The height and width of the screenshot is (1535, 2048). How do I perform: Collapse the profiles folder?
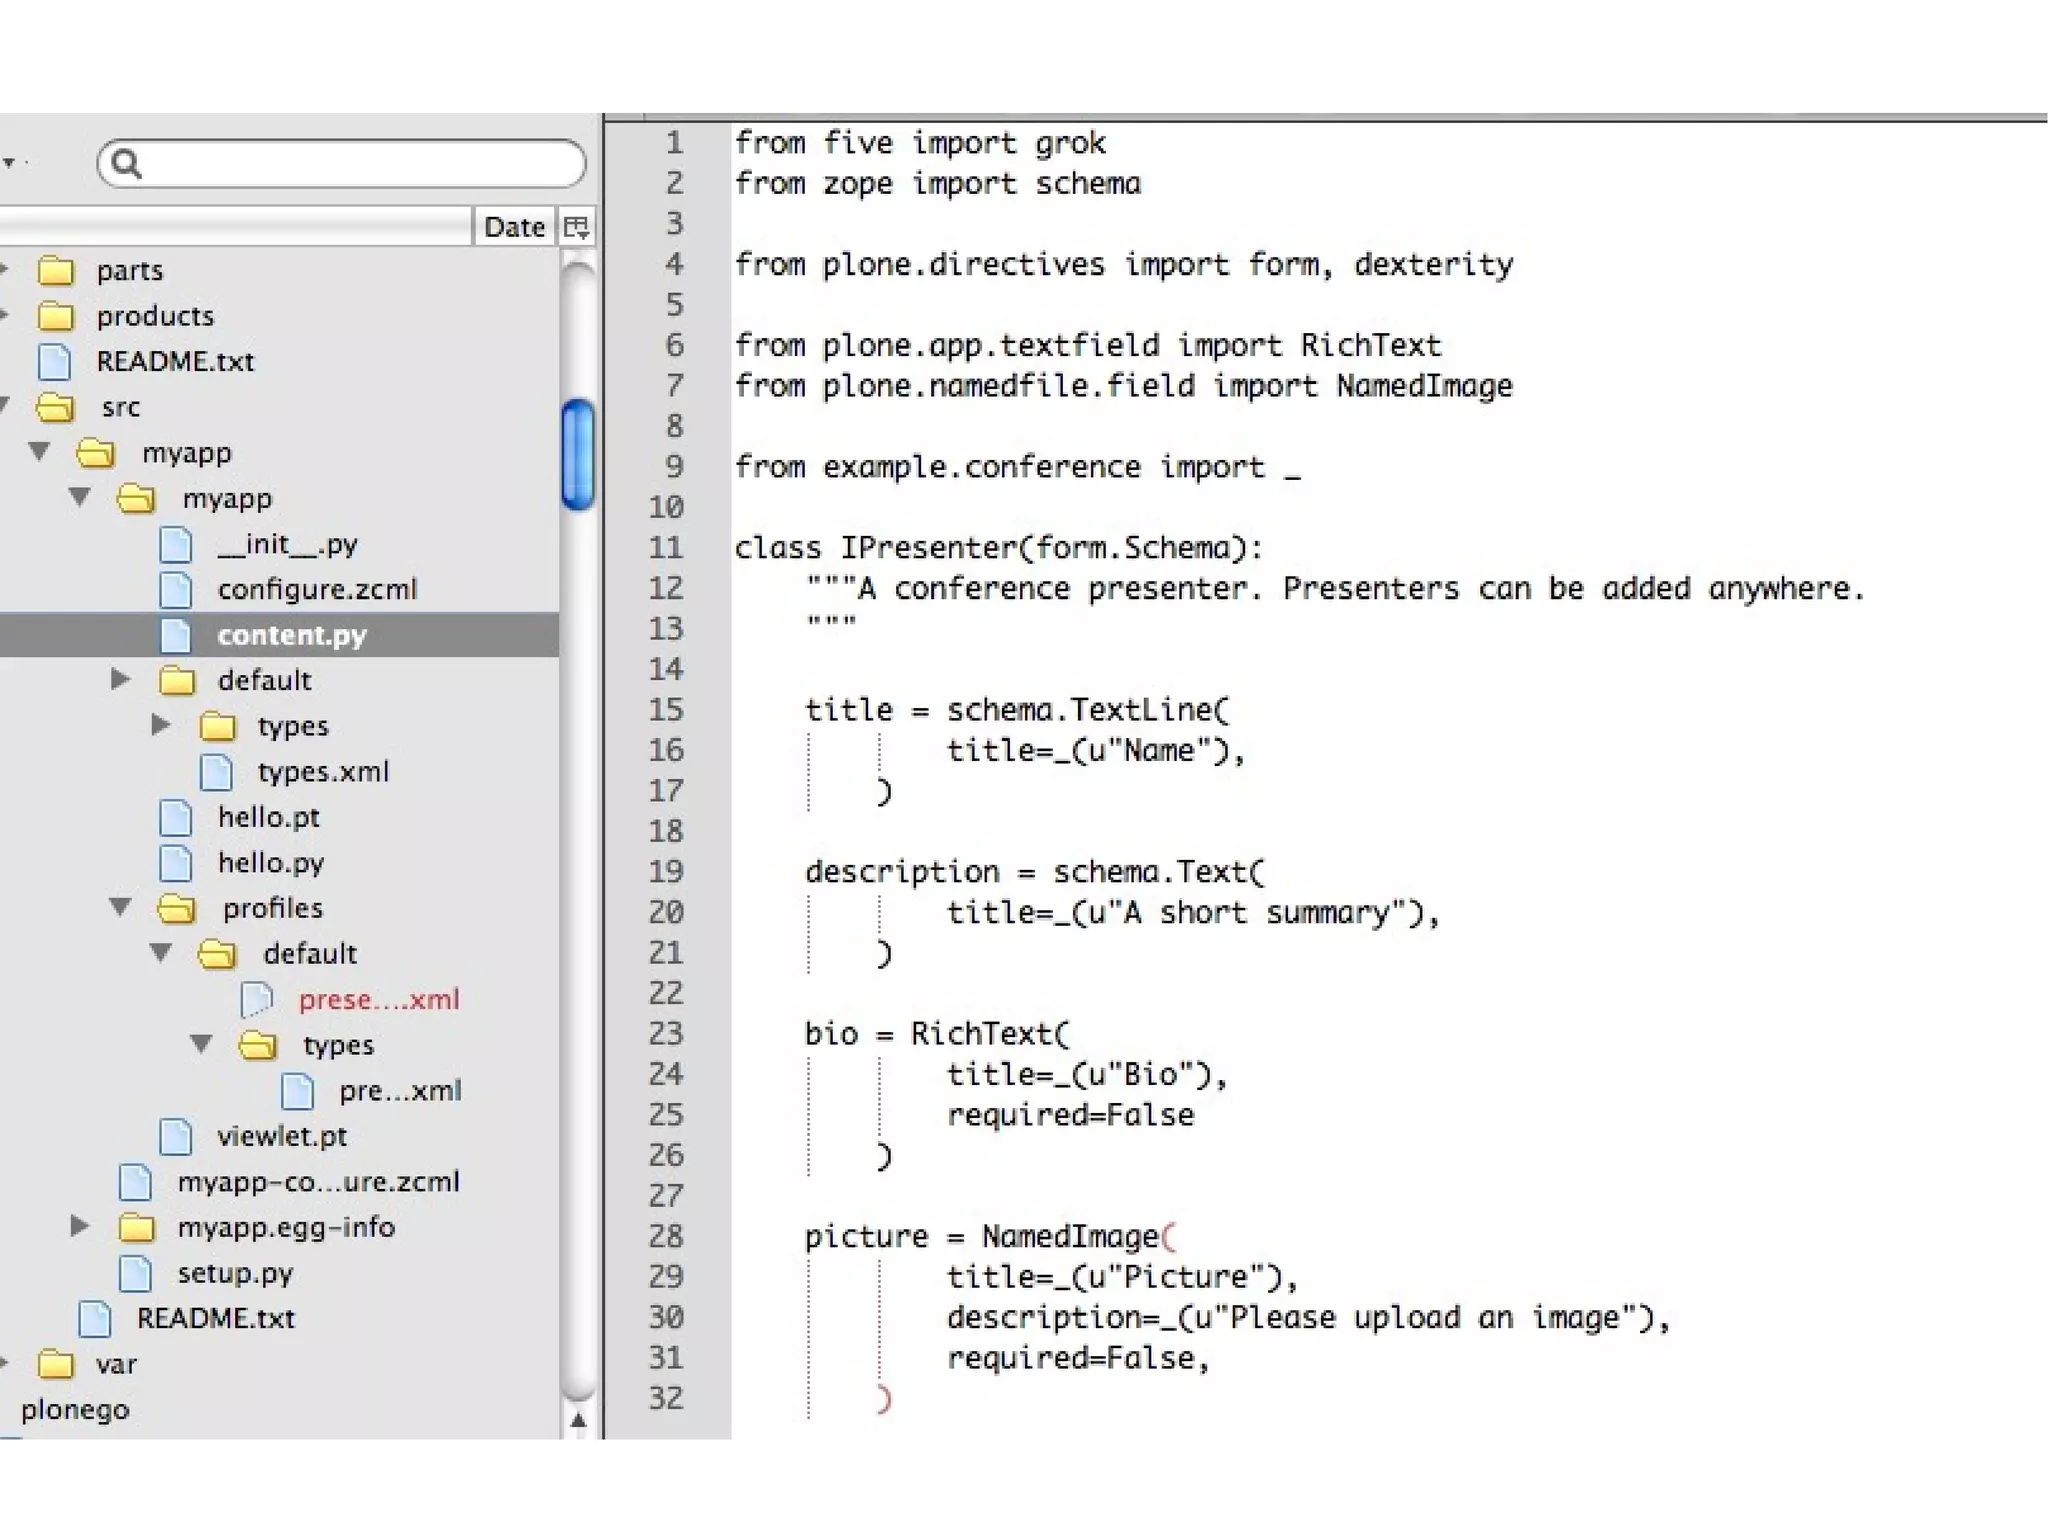point(120,907)
